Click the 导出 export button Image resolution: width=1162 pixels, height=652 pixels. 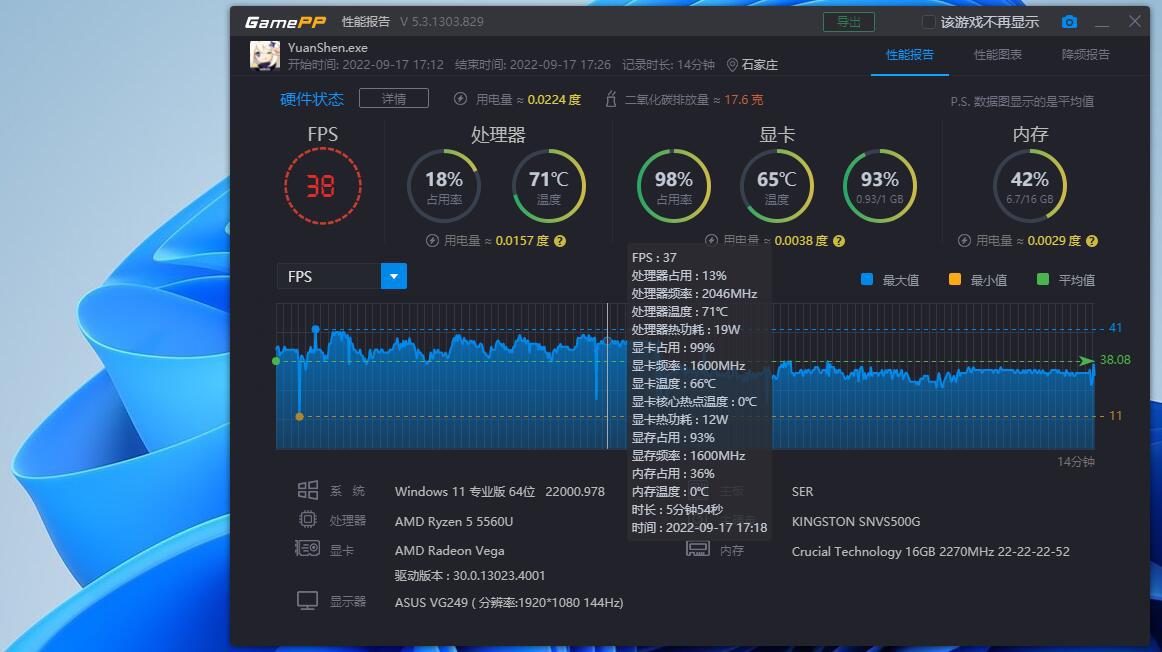(848, 21)
